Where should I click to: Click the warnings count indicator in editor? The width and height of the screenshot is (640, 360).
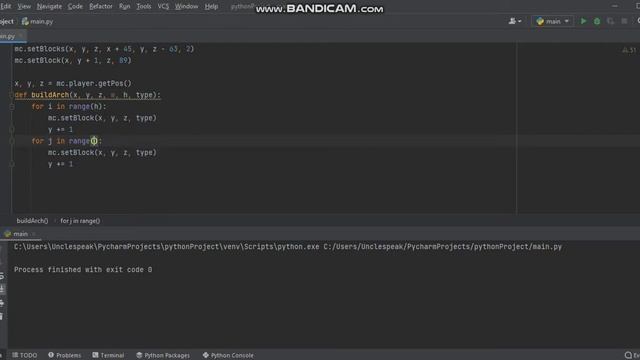629,50
